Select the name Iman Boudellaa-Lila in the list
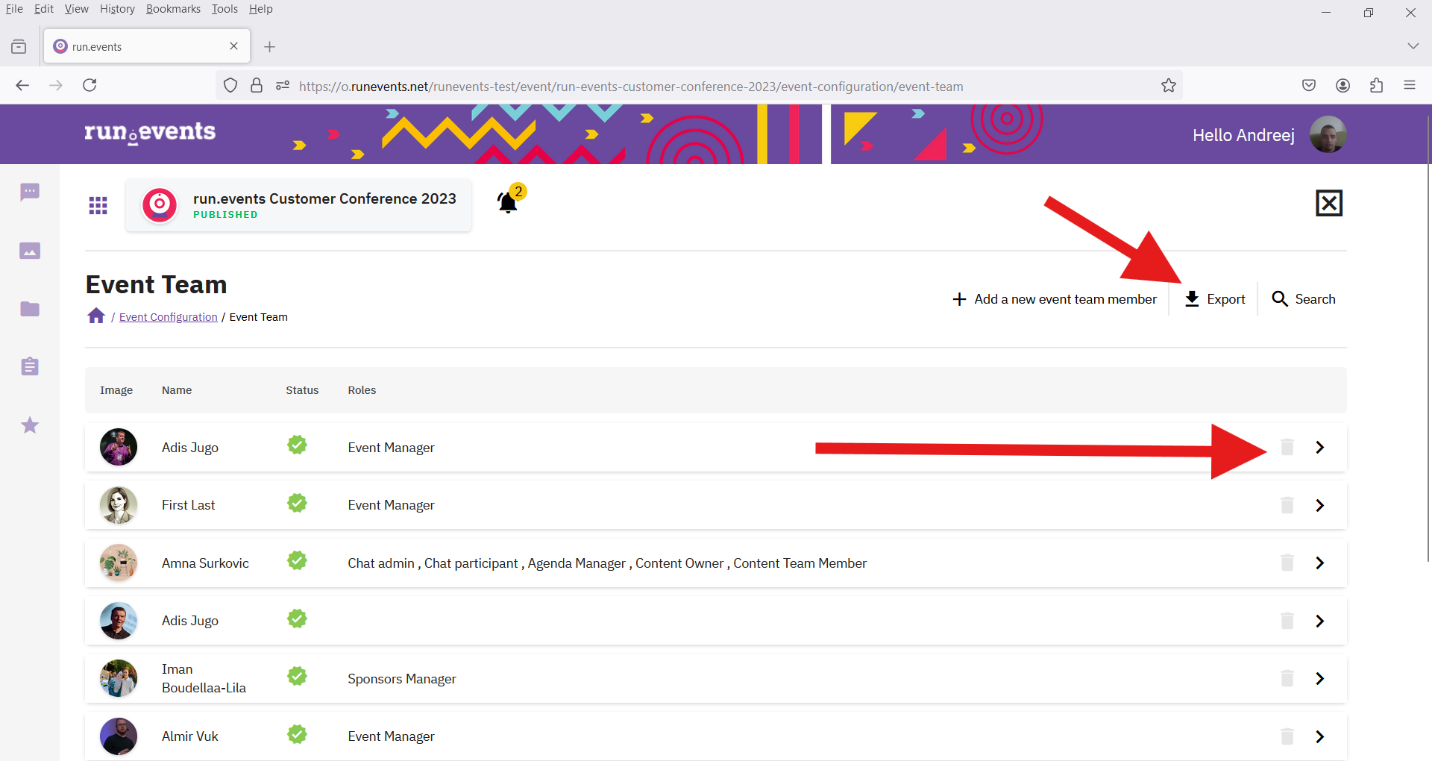The width and height of the screenshot is (1432, 761). [204, 679]
